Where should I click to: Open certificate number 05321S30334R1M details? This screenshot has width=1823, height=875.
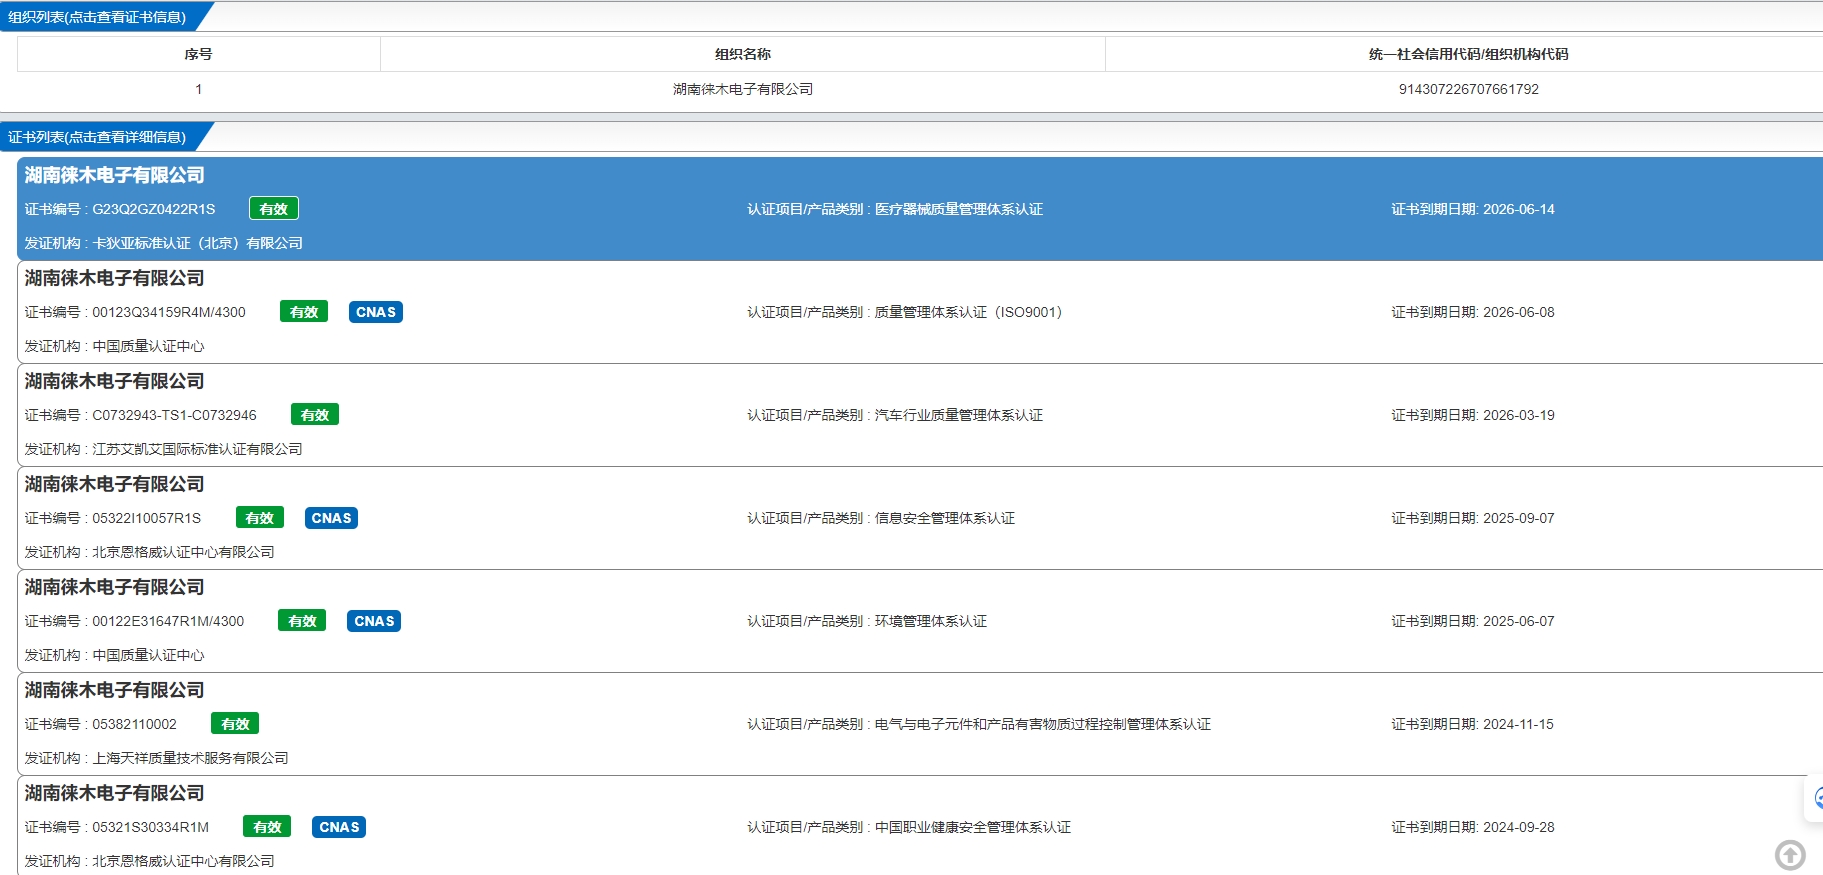151,827
